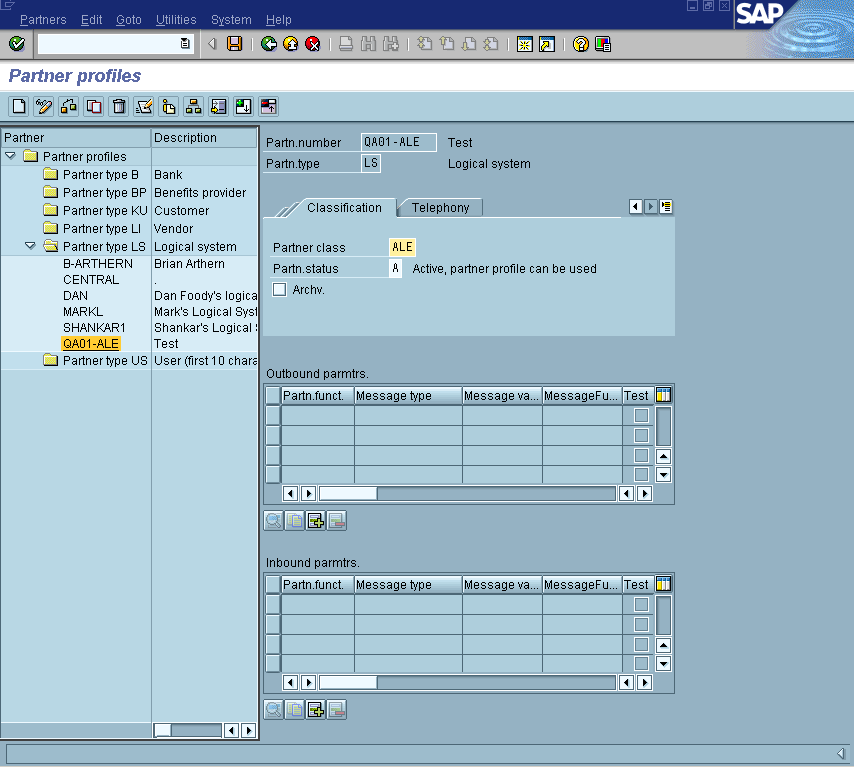
Task: Click table settings icon in Inbound parmtrs header
Action: pos(663,584)
